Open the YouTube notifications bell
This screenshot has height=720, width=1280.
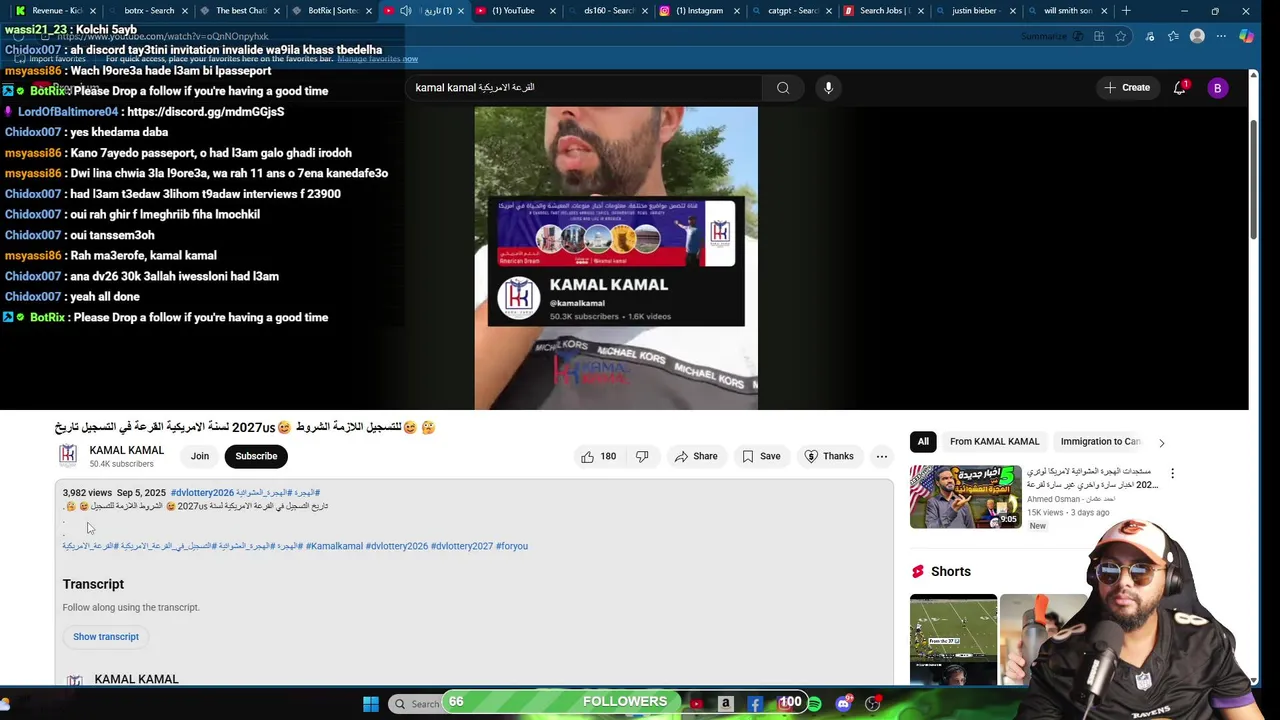pos(1180,88)
